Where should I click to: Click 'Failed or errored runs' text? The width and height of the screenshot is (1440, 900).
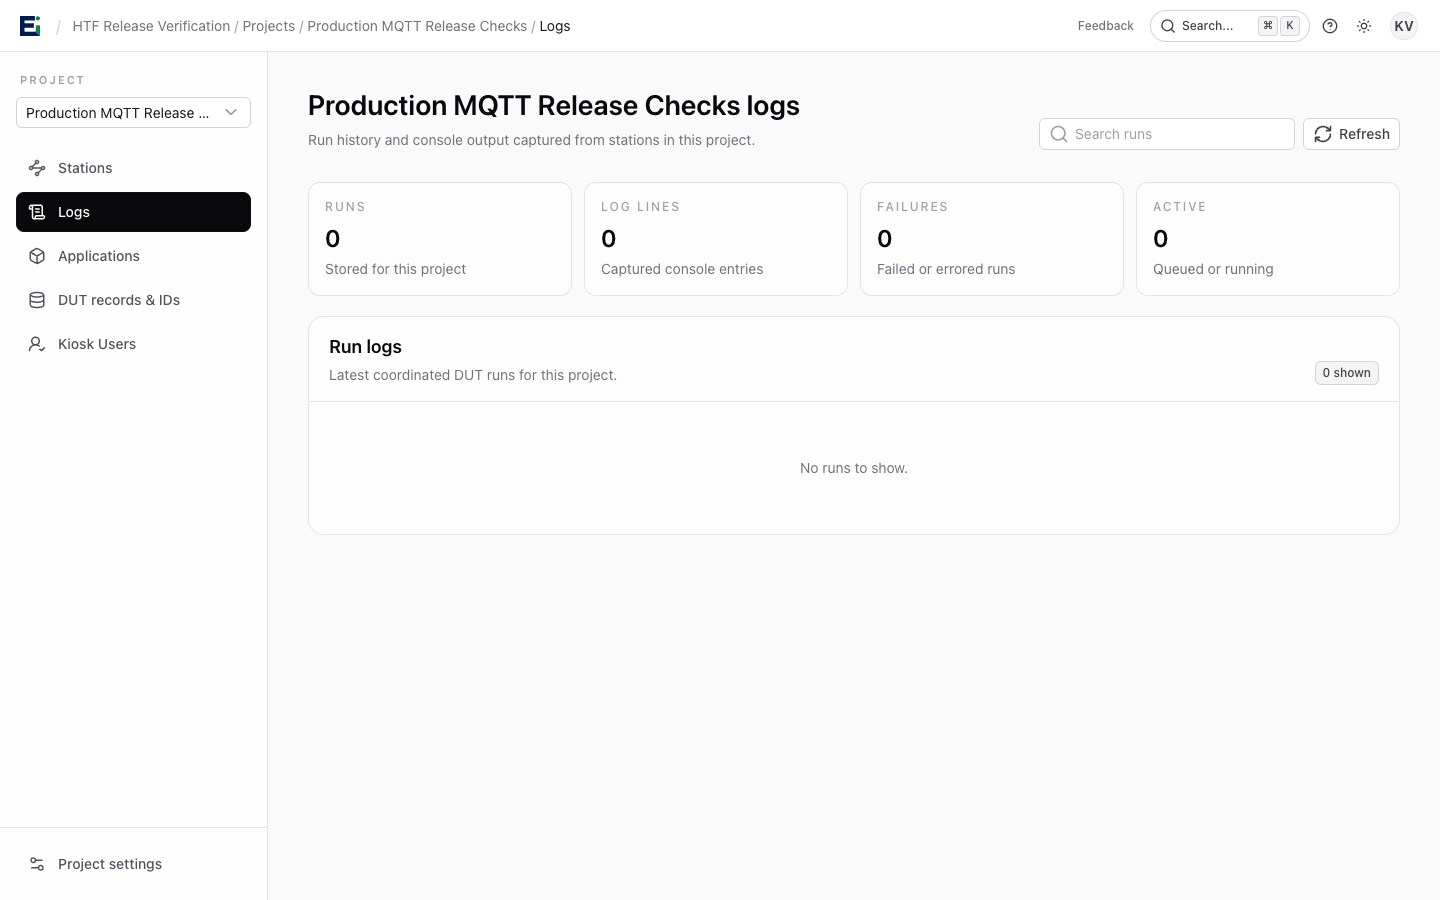pos(946,269)
